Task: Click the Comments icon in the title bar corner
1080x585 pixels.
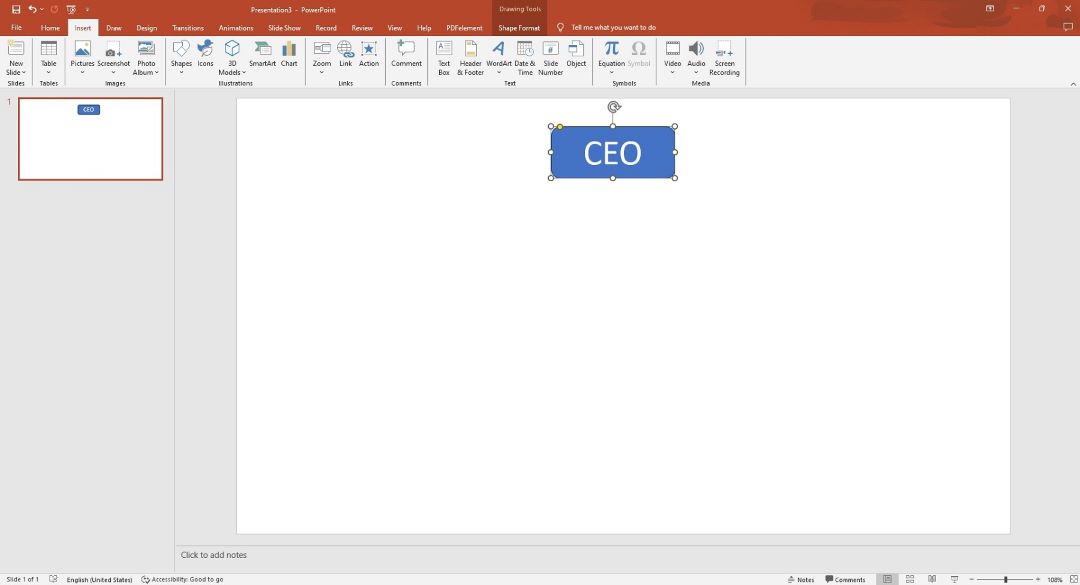Action: coord(1068,28)
